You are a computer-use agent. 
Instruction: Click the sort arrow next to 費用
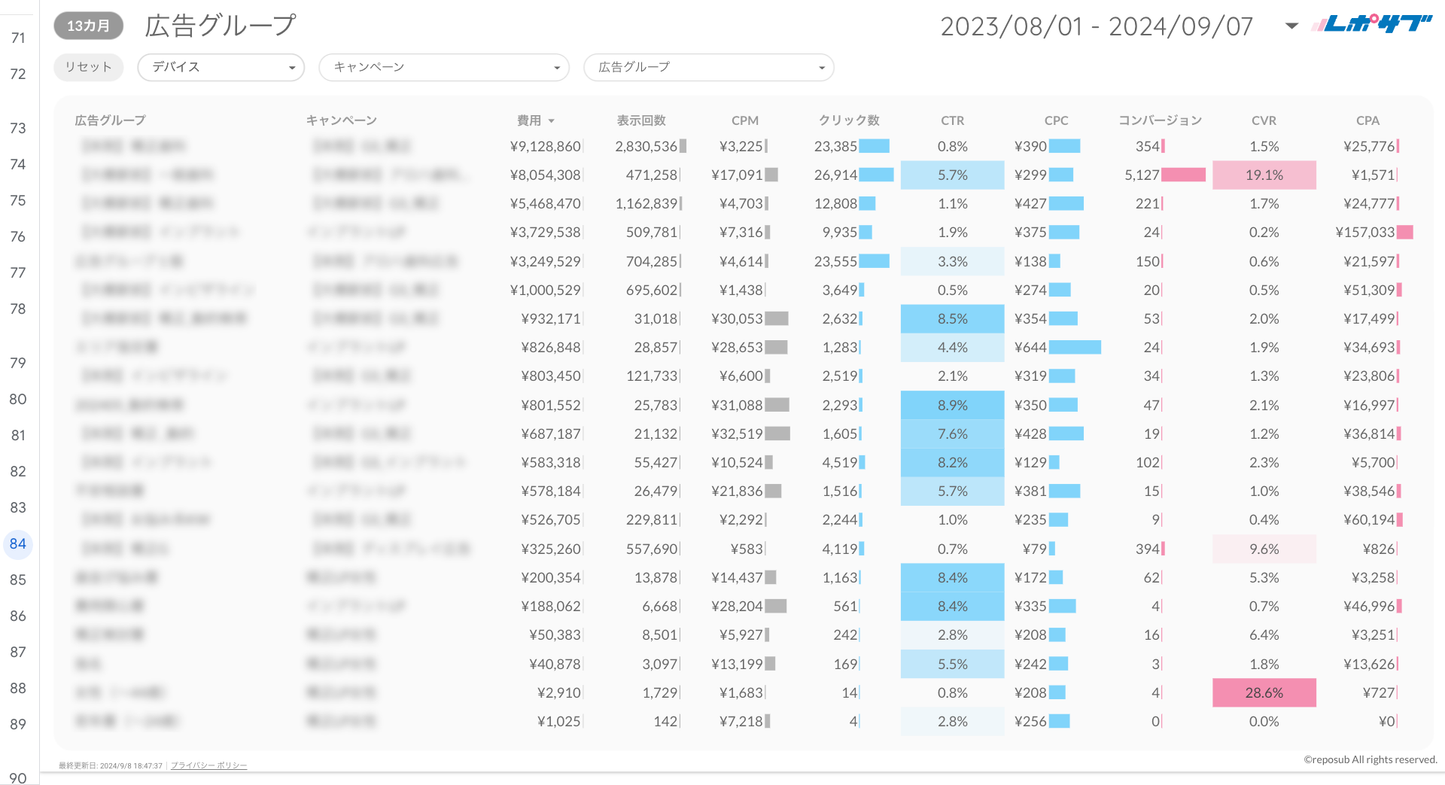(551, 121)
